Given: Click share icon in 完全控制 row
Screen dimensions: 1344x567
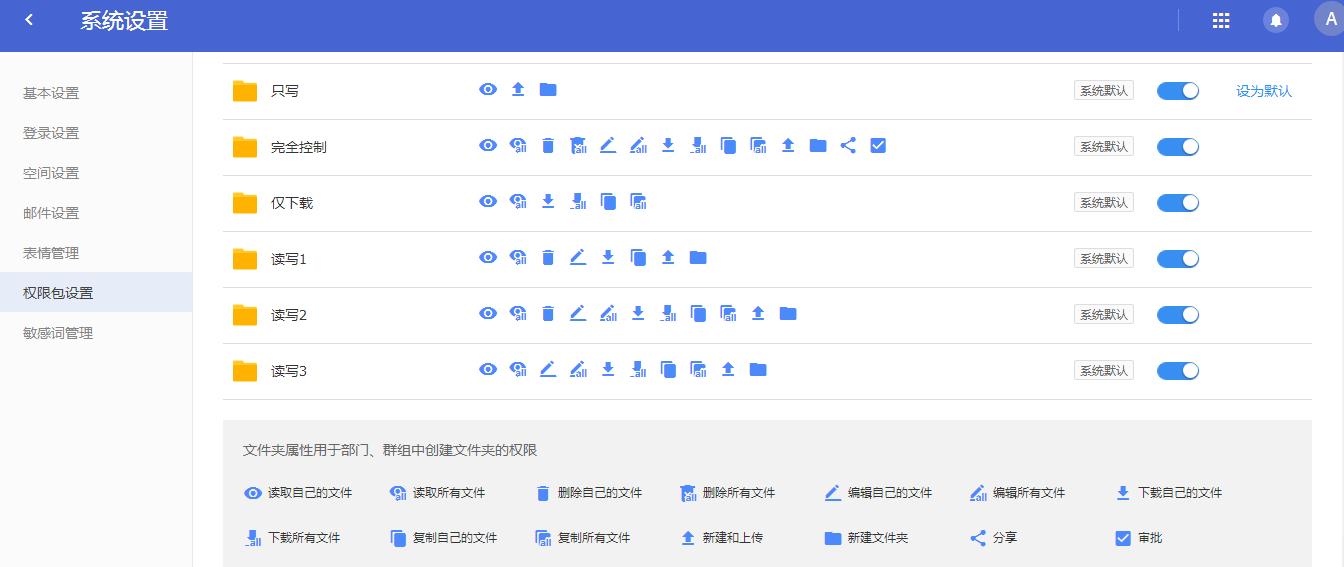Looking at the screenshot, I should click(848, 146).
